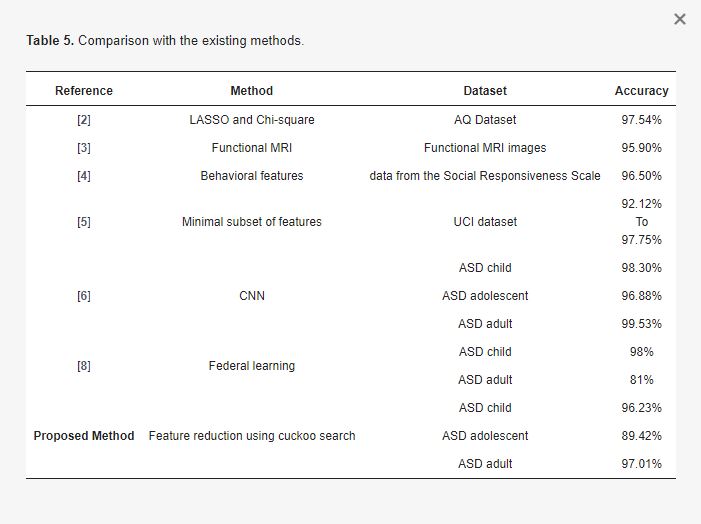The height and width of the screenshot is (524, 701).
Task: Click the Proposed Method row label
Action: [84, 436]
